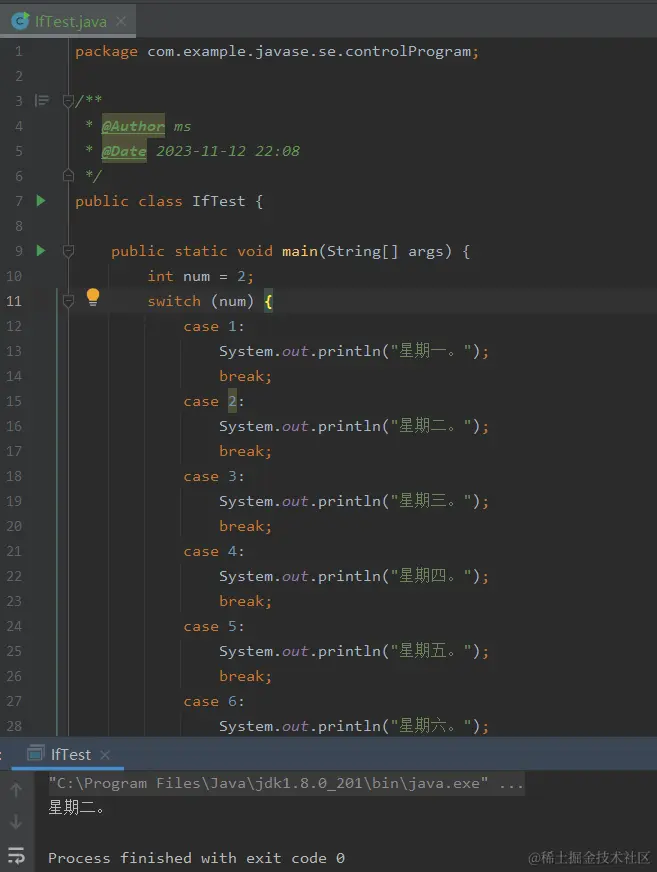The width and height of the screenshot is (657, 872).
Task: Collapse the Javadoc comment at line 3
Action: pos(68,101)
